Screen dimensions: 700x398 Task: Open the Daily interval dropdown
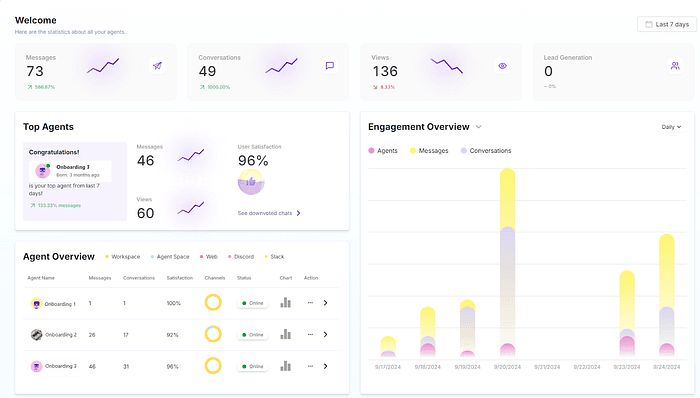pyautogui.click(x=671, y=127)
